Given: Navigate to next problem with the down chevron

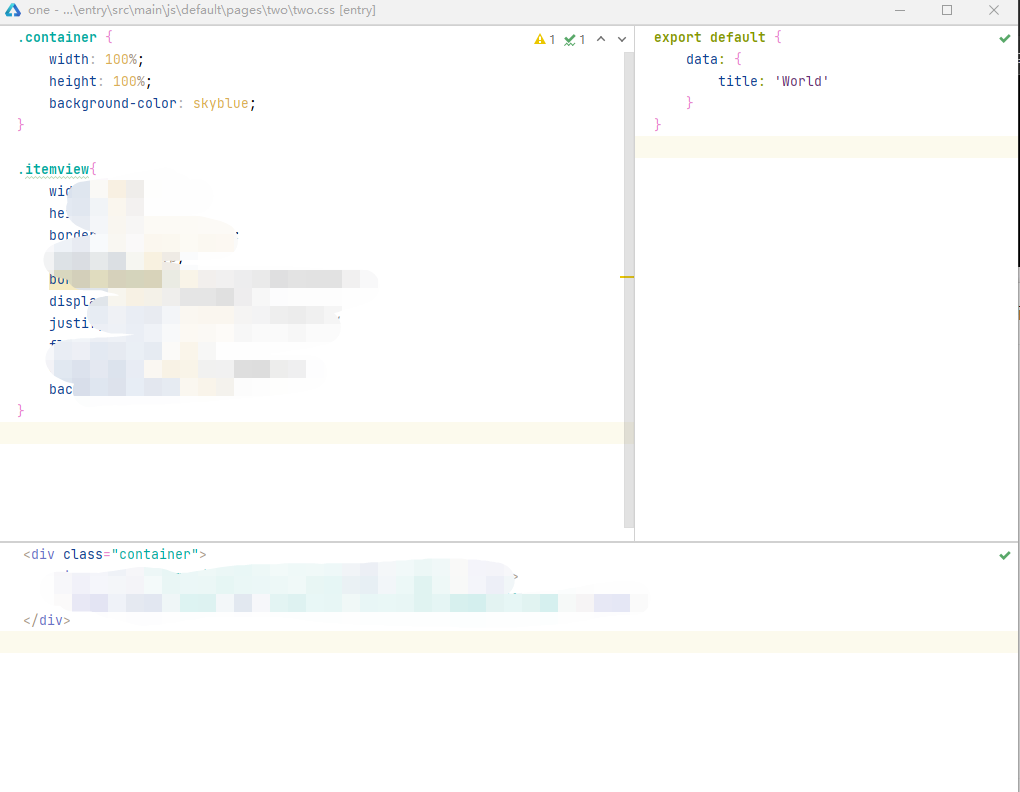Looking at the screenshot, I should pyautogui.click(x=620, y=39).
